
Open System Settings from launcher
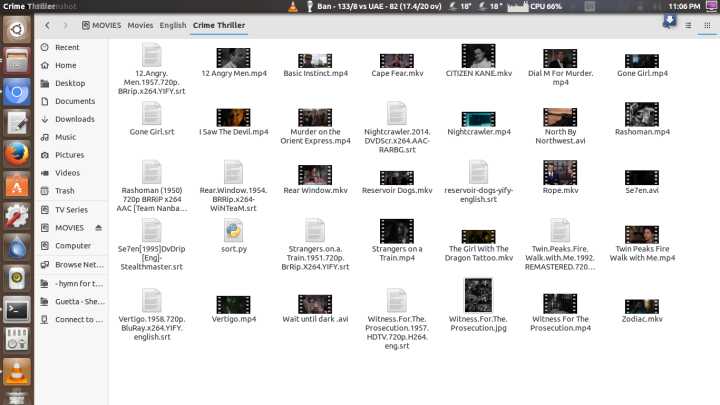17,216
